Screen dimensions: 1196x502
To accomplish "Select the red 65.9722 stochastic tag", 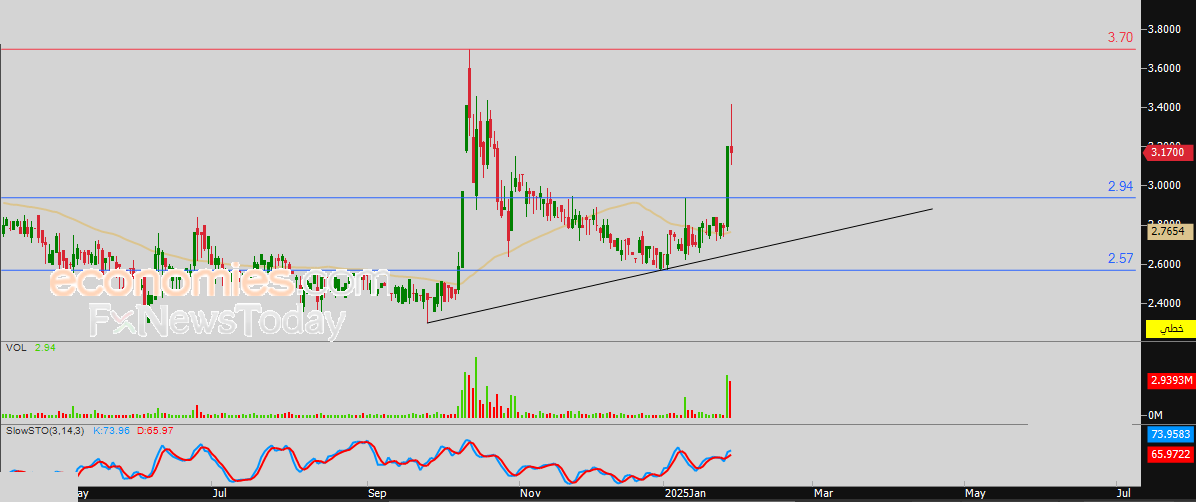I will pyautogui.click(x=1169, y=455).
